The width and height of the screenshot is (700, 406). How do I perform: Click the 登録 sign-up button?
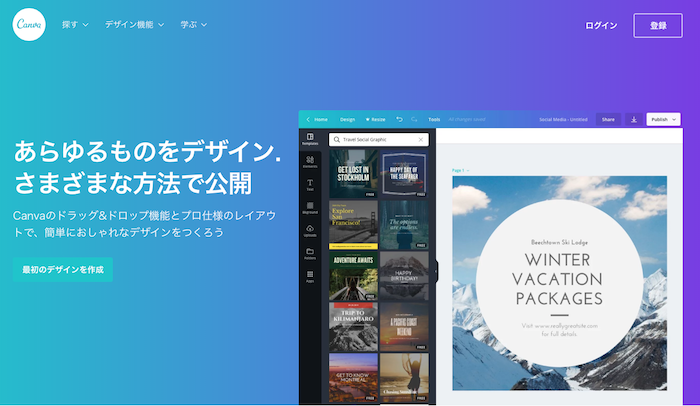tap(658, 25)
